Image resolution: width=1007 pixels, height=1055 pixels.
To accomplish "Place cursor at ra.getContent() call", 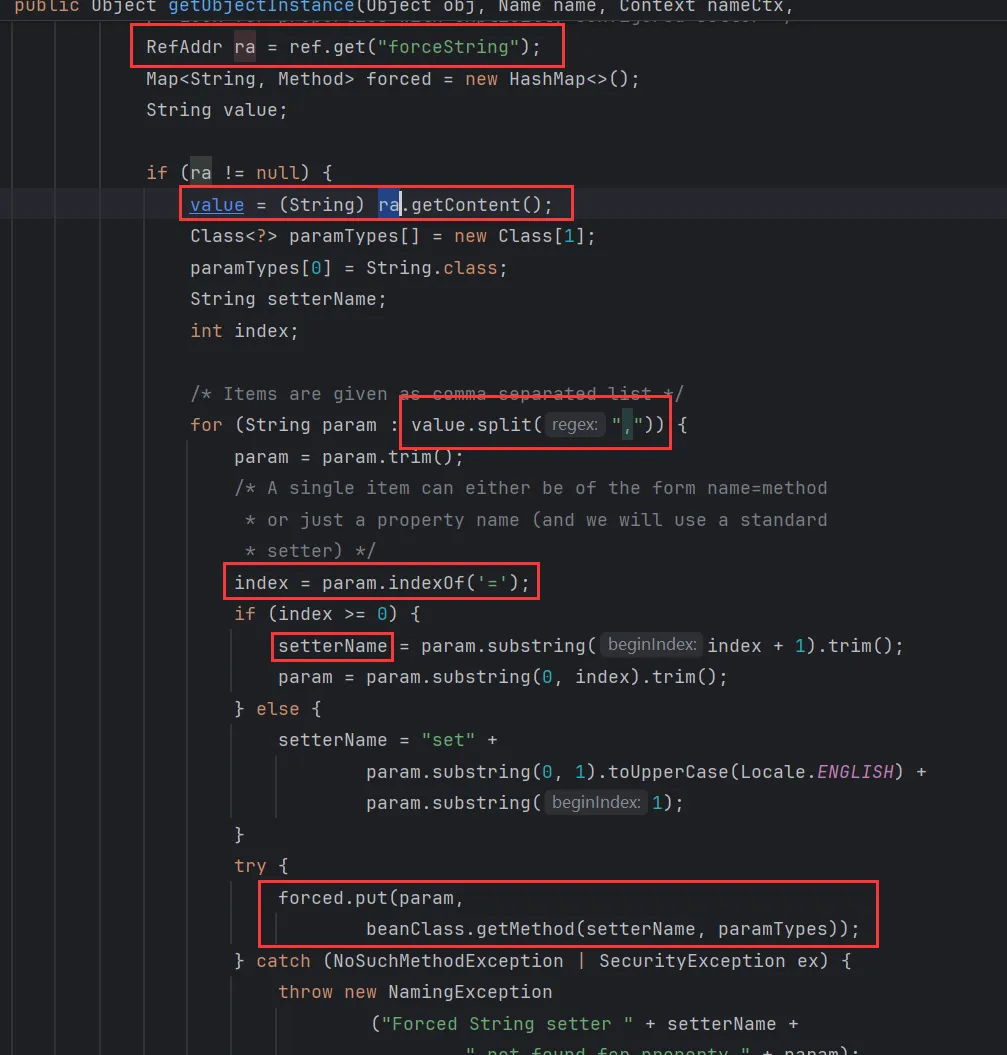I will [465, 205].
